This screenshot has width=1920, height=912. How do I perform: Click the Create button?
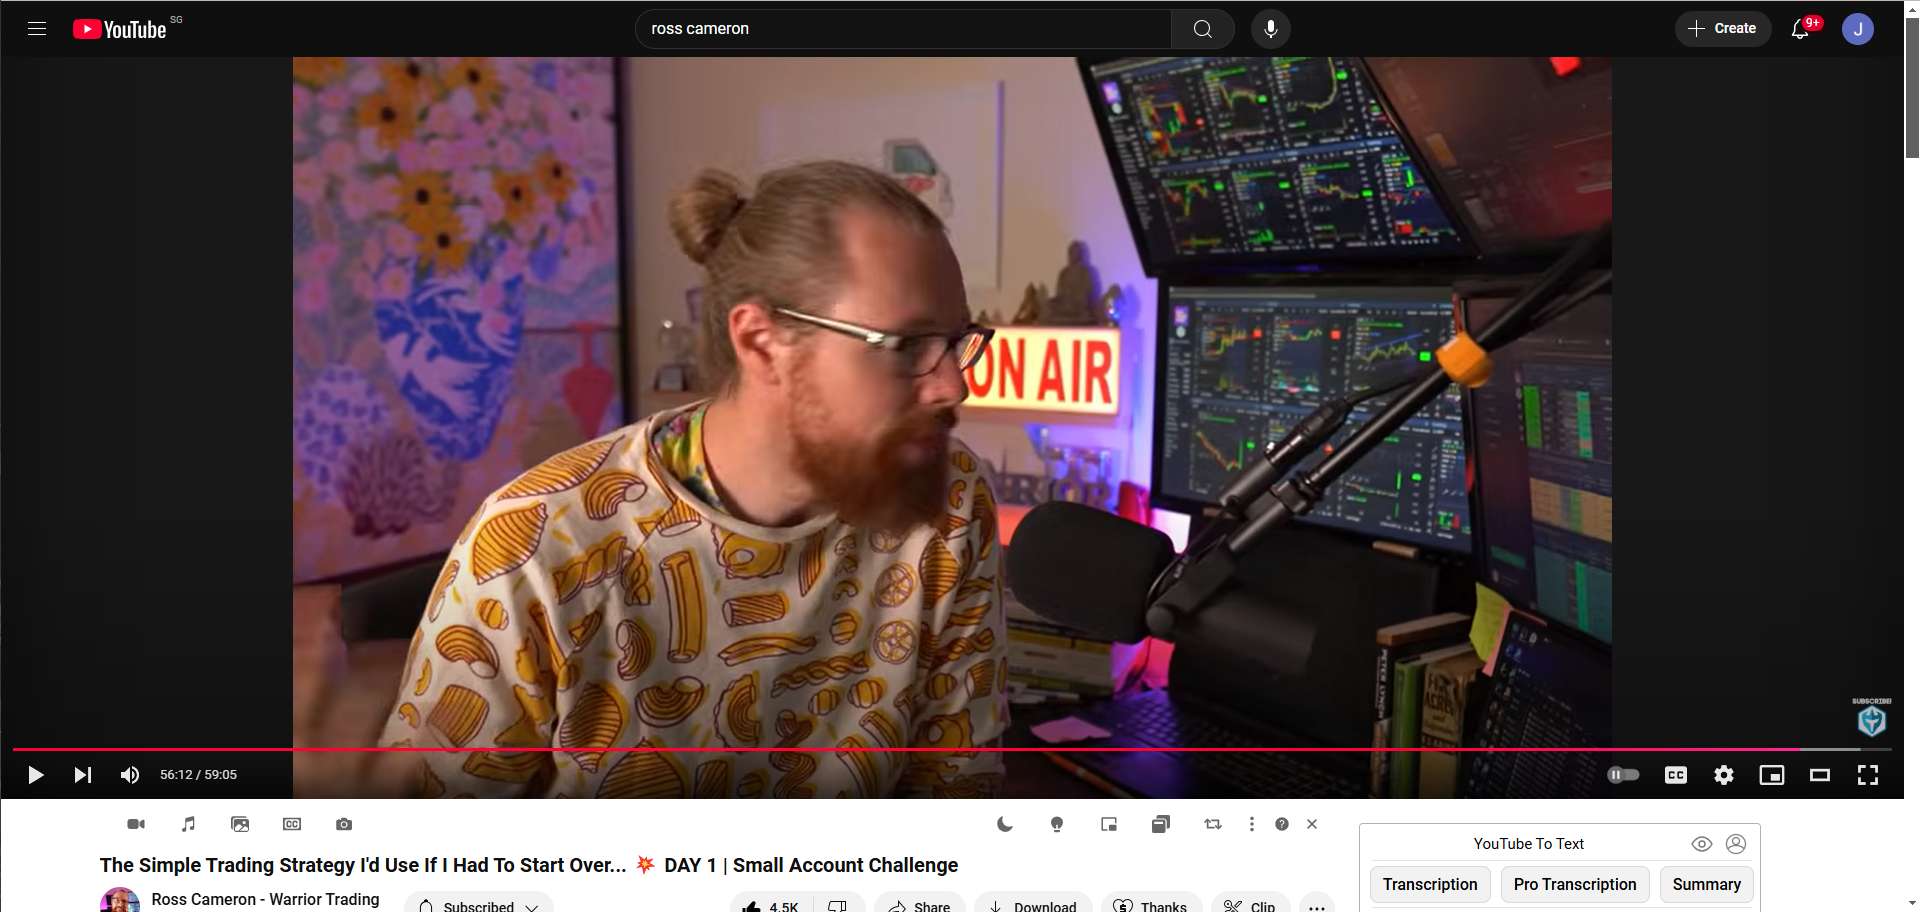(1722, 29)
